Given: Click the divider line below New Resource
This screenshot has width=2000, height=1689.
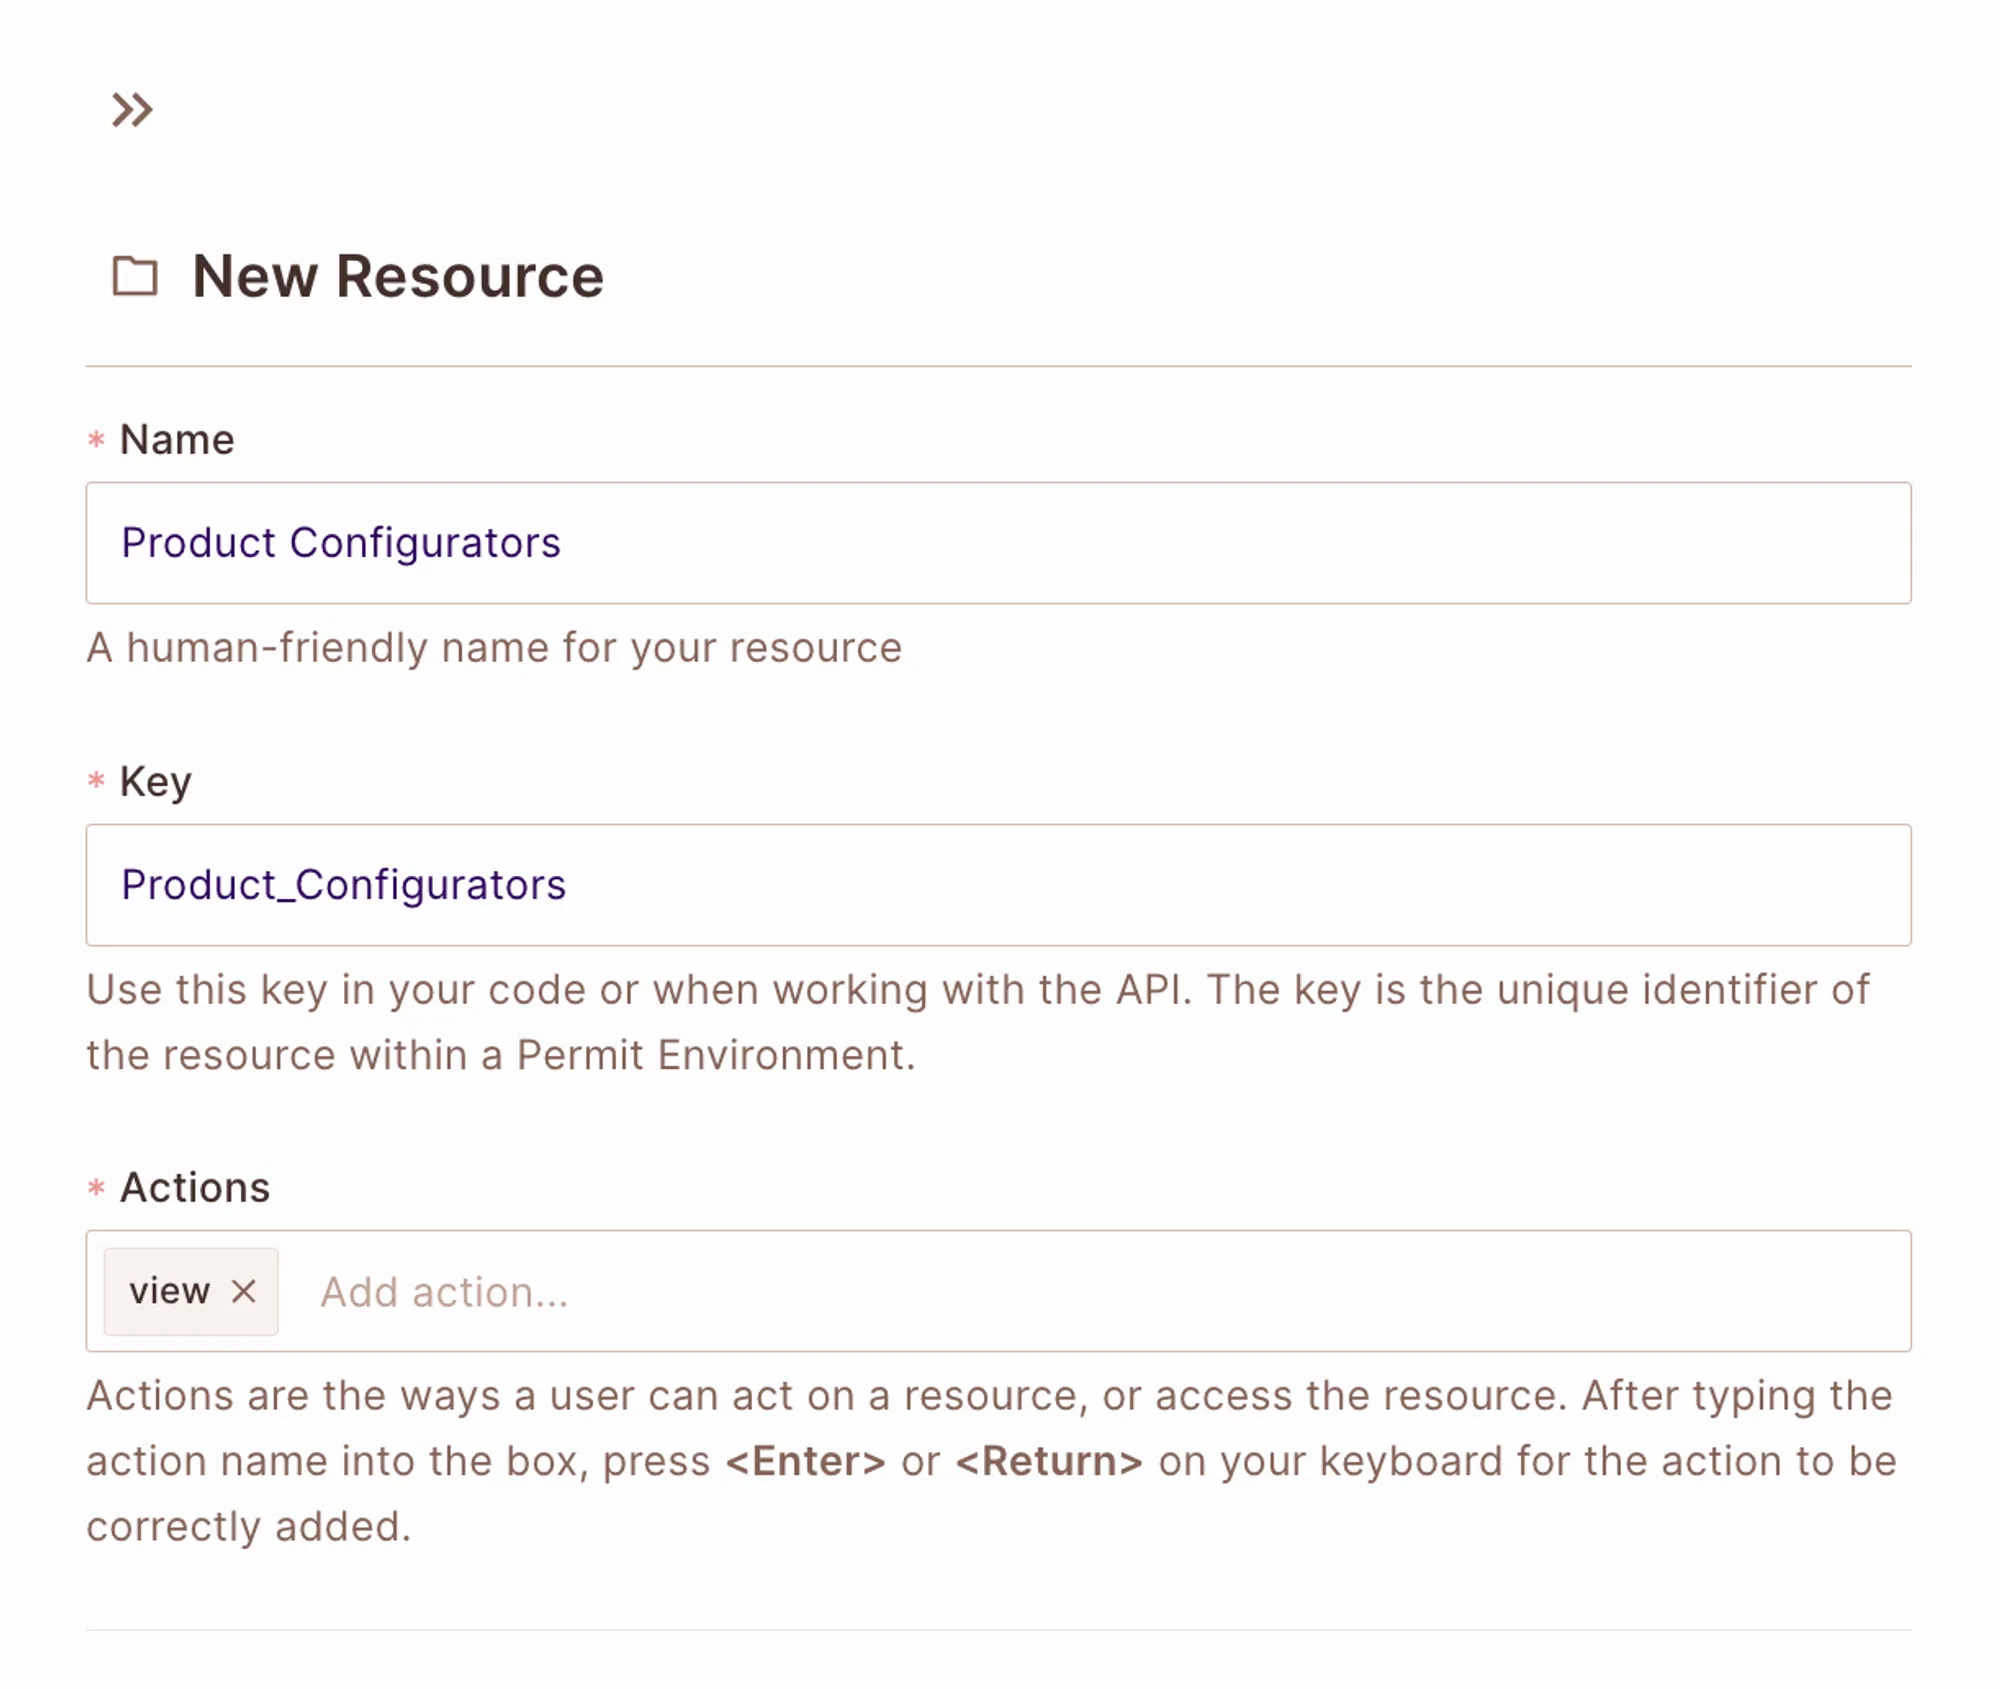Looking at the screenshot, I should (998, 366).
